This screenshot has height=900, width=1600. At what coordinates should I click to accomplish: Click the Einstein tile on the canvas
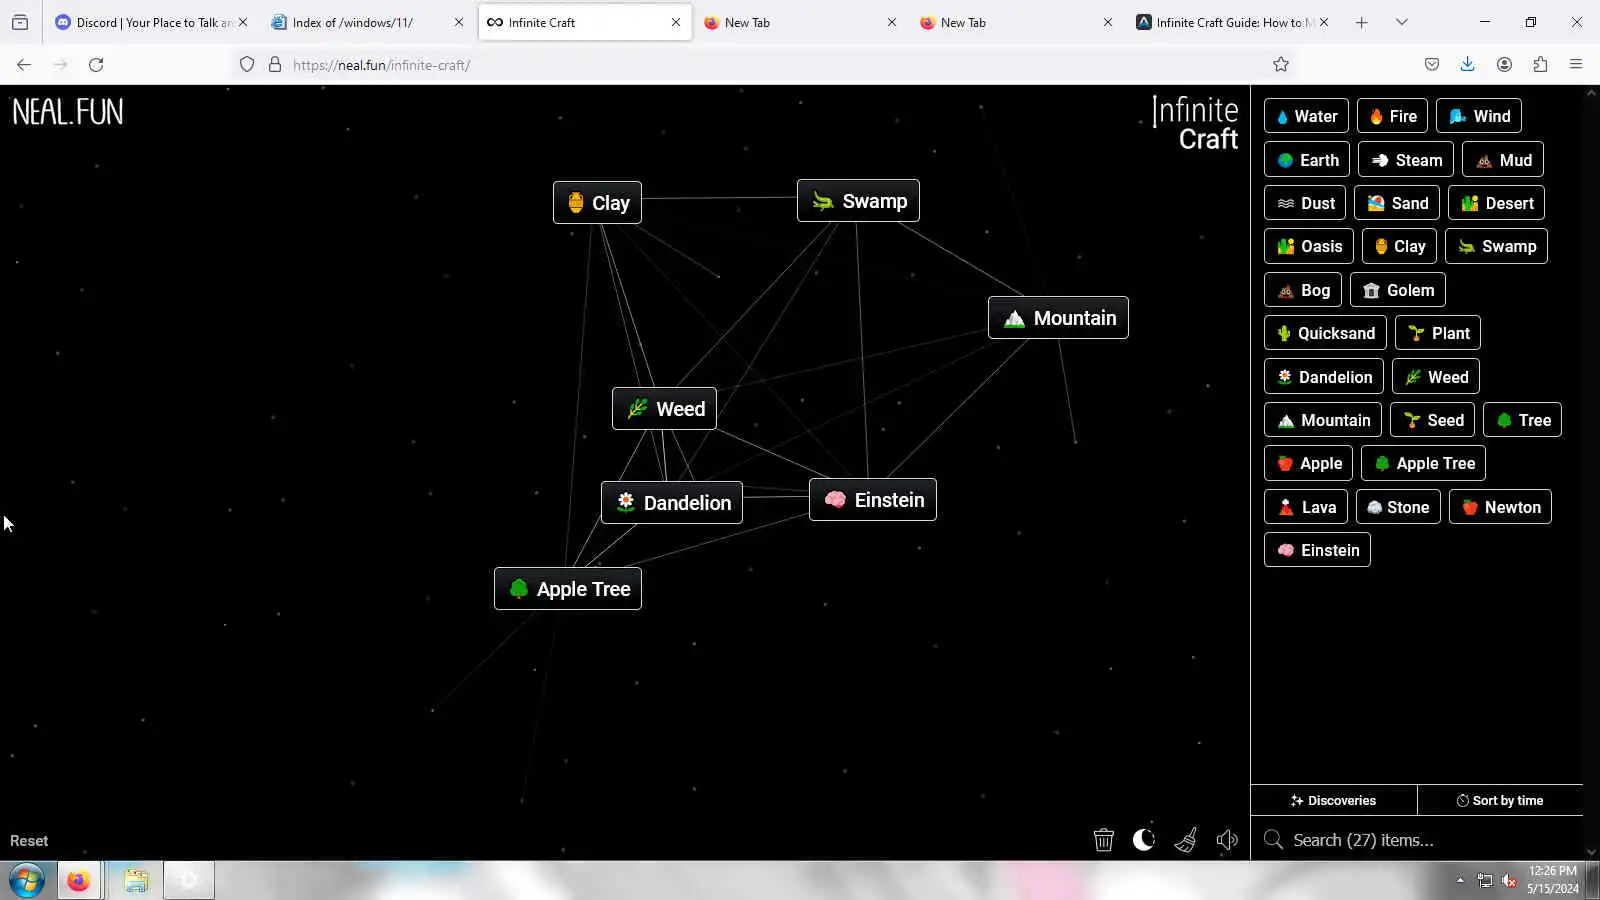pos(873,500)
